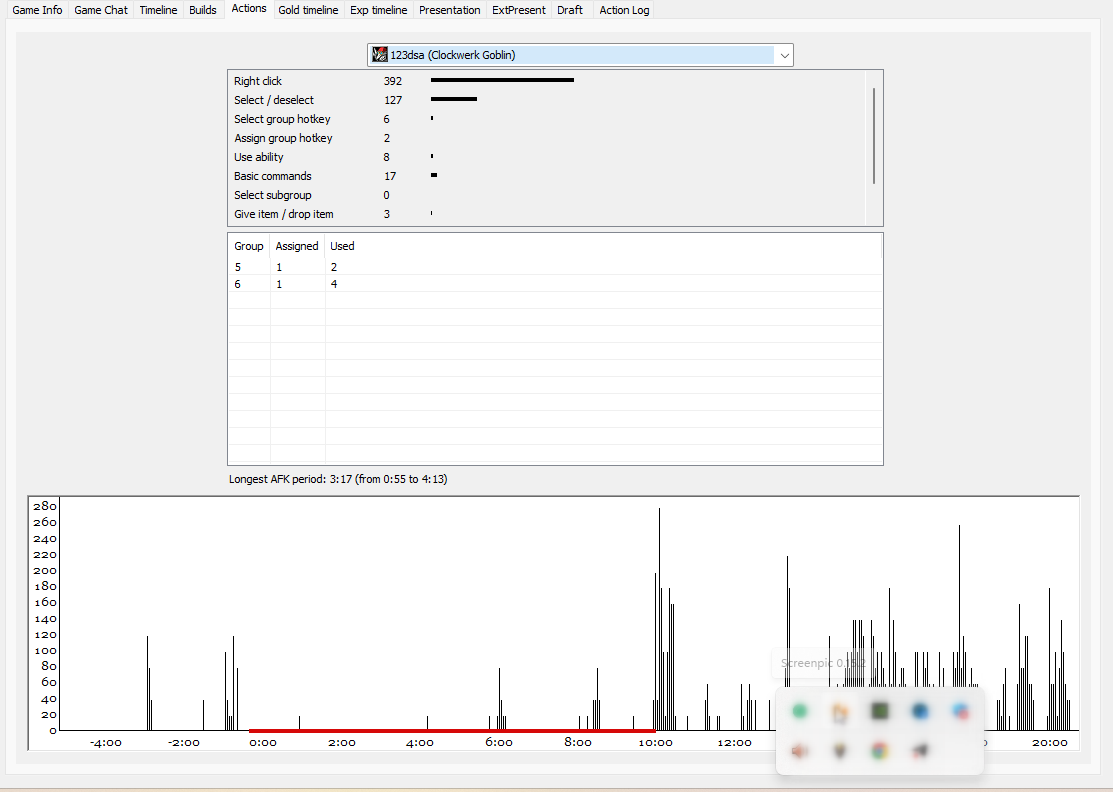Click the green circle tray icon

[x=800, y=710]
